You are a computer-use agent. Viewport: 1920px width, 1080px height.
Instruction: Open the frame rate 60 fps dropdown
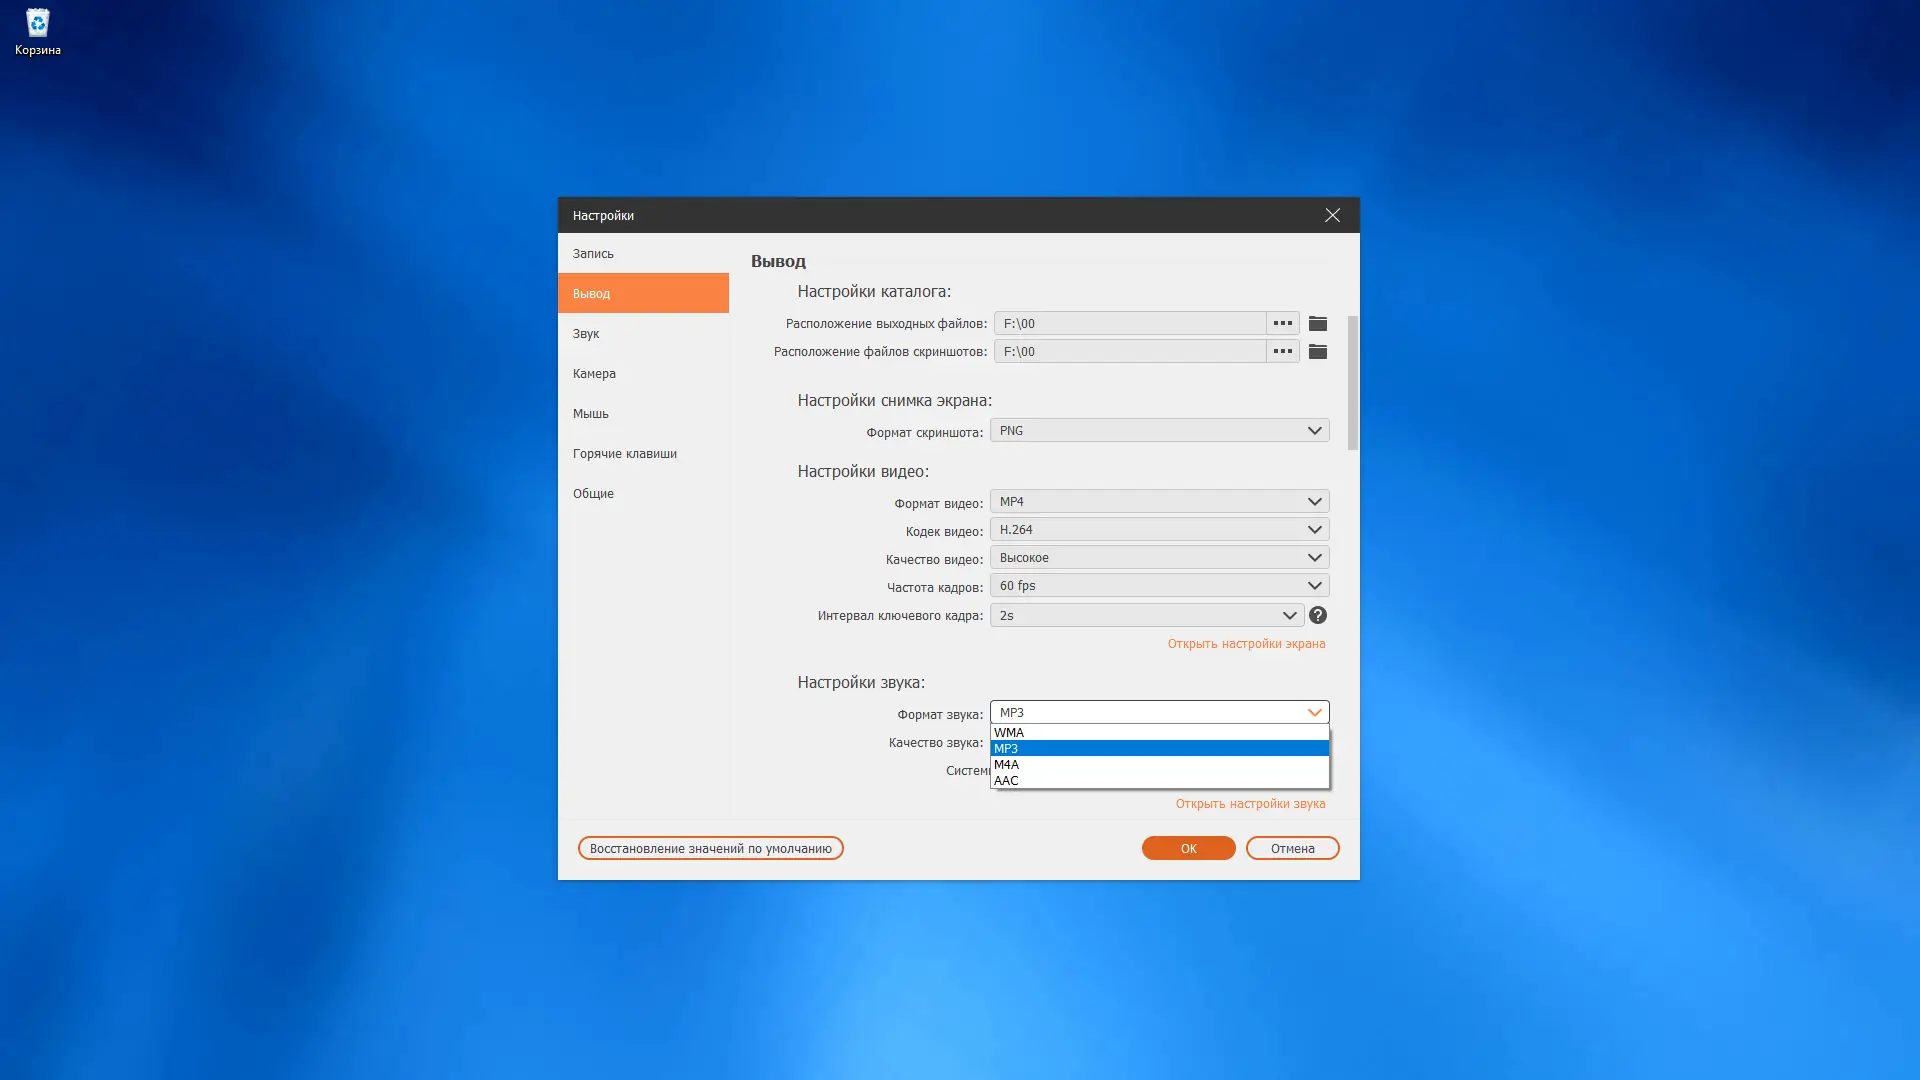1159,586
